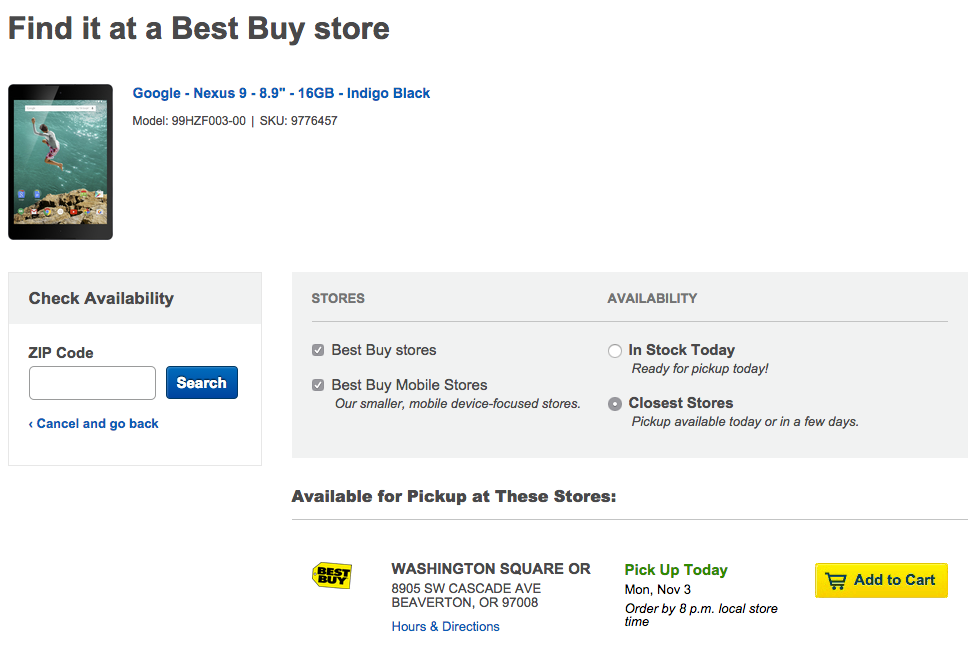Click the Find it at a Best Buy store heading
This screenshot has height=652, width=975.
pyautogui.click(x=198, y=28)
